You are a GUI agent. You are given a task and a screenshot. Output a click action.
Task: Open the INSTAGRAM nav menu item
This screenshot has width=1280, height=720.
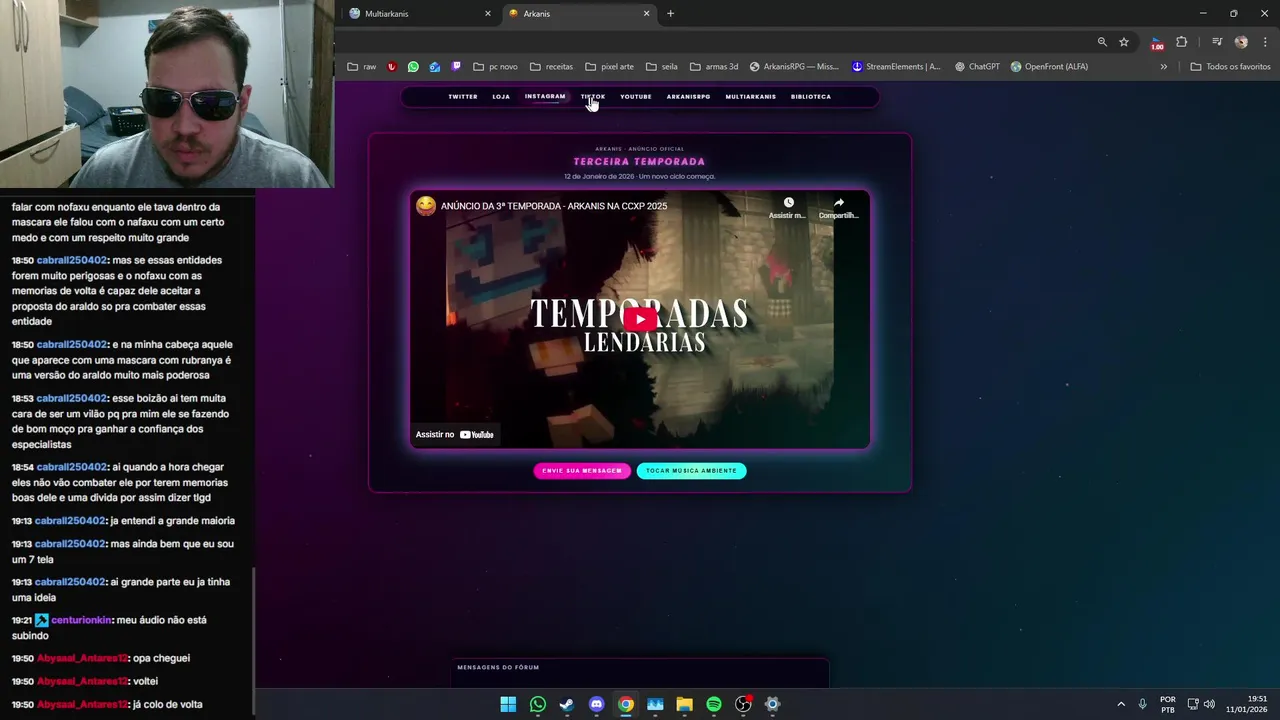point(545,97)
